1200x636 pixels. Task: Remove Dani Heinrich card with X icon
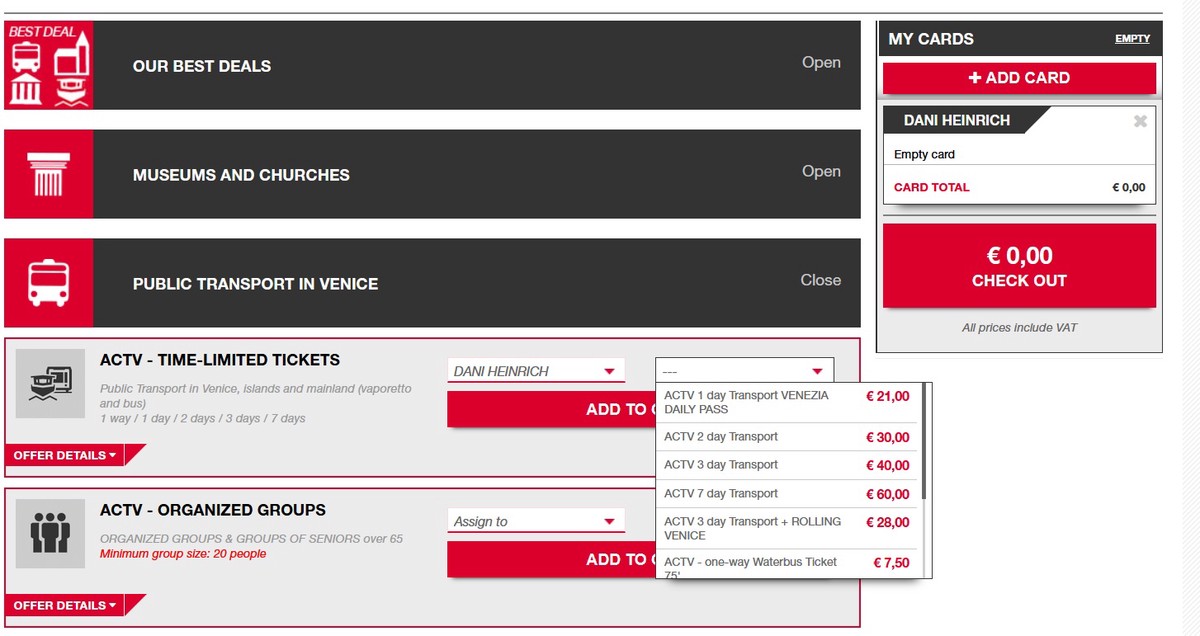tap(1140, 121)
